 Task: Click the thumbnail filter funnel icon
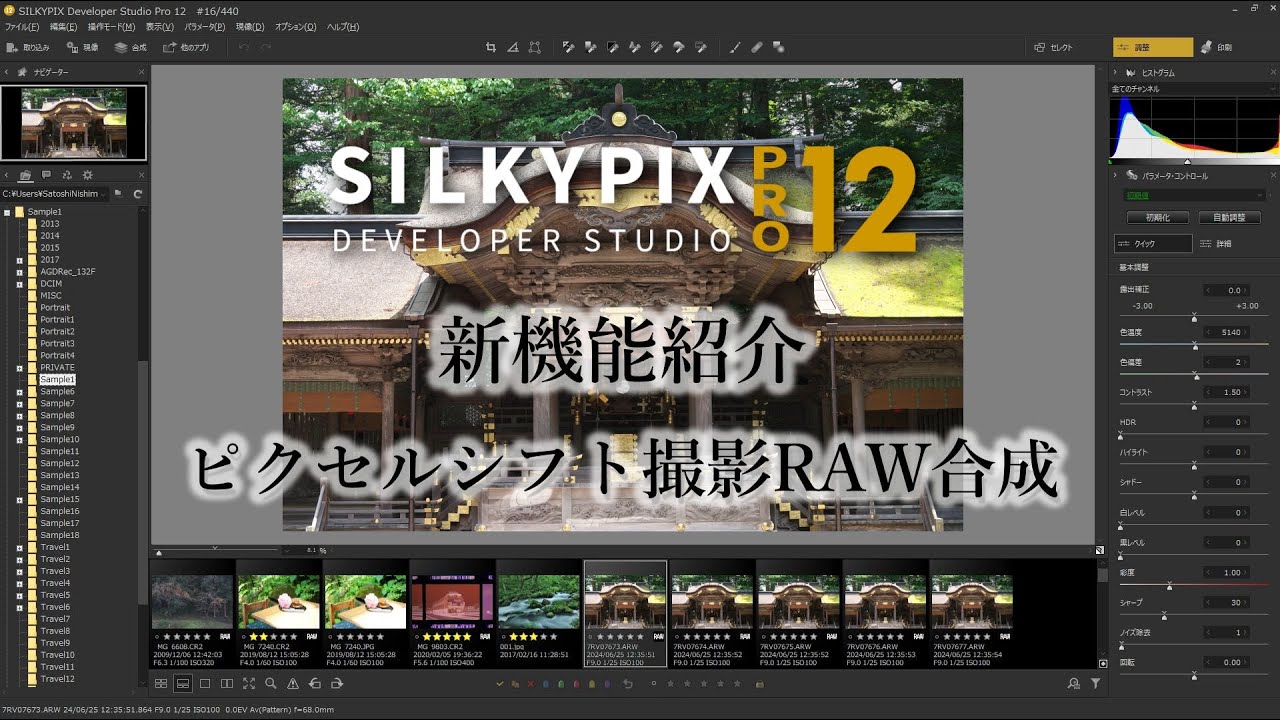[1095, 684]
